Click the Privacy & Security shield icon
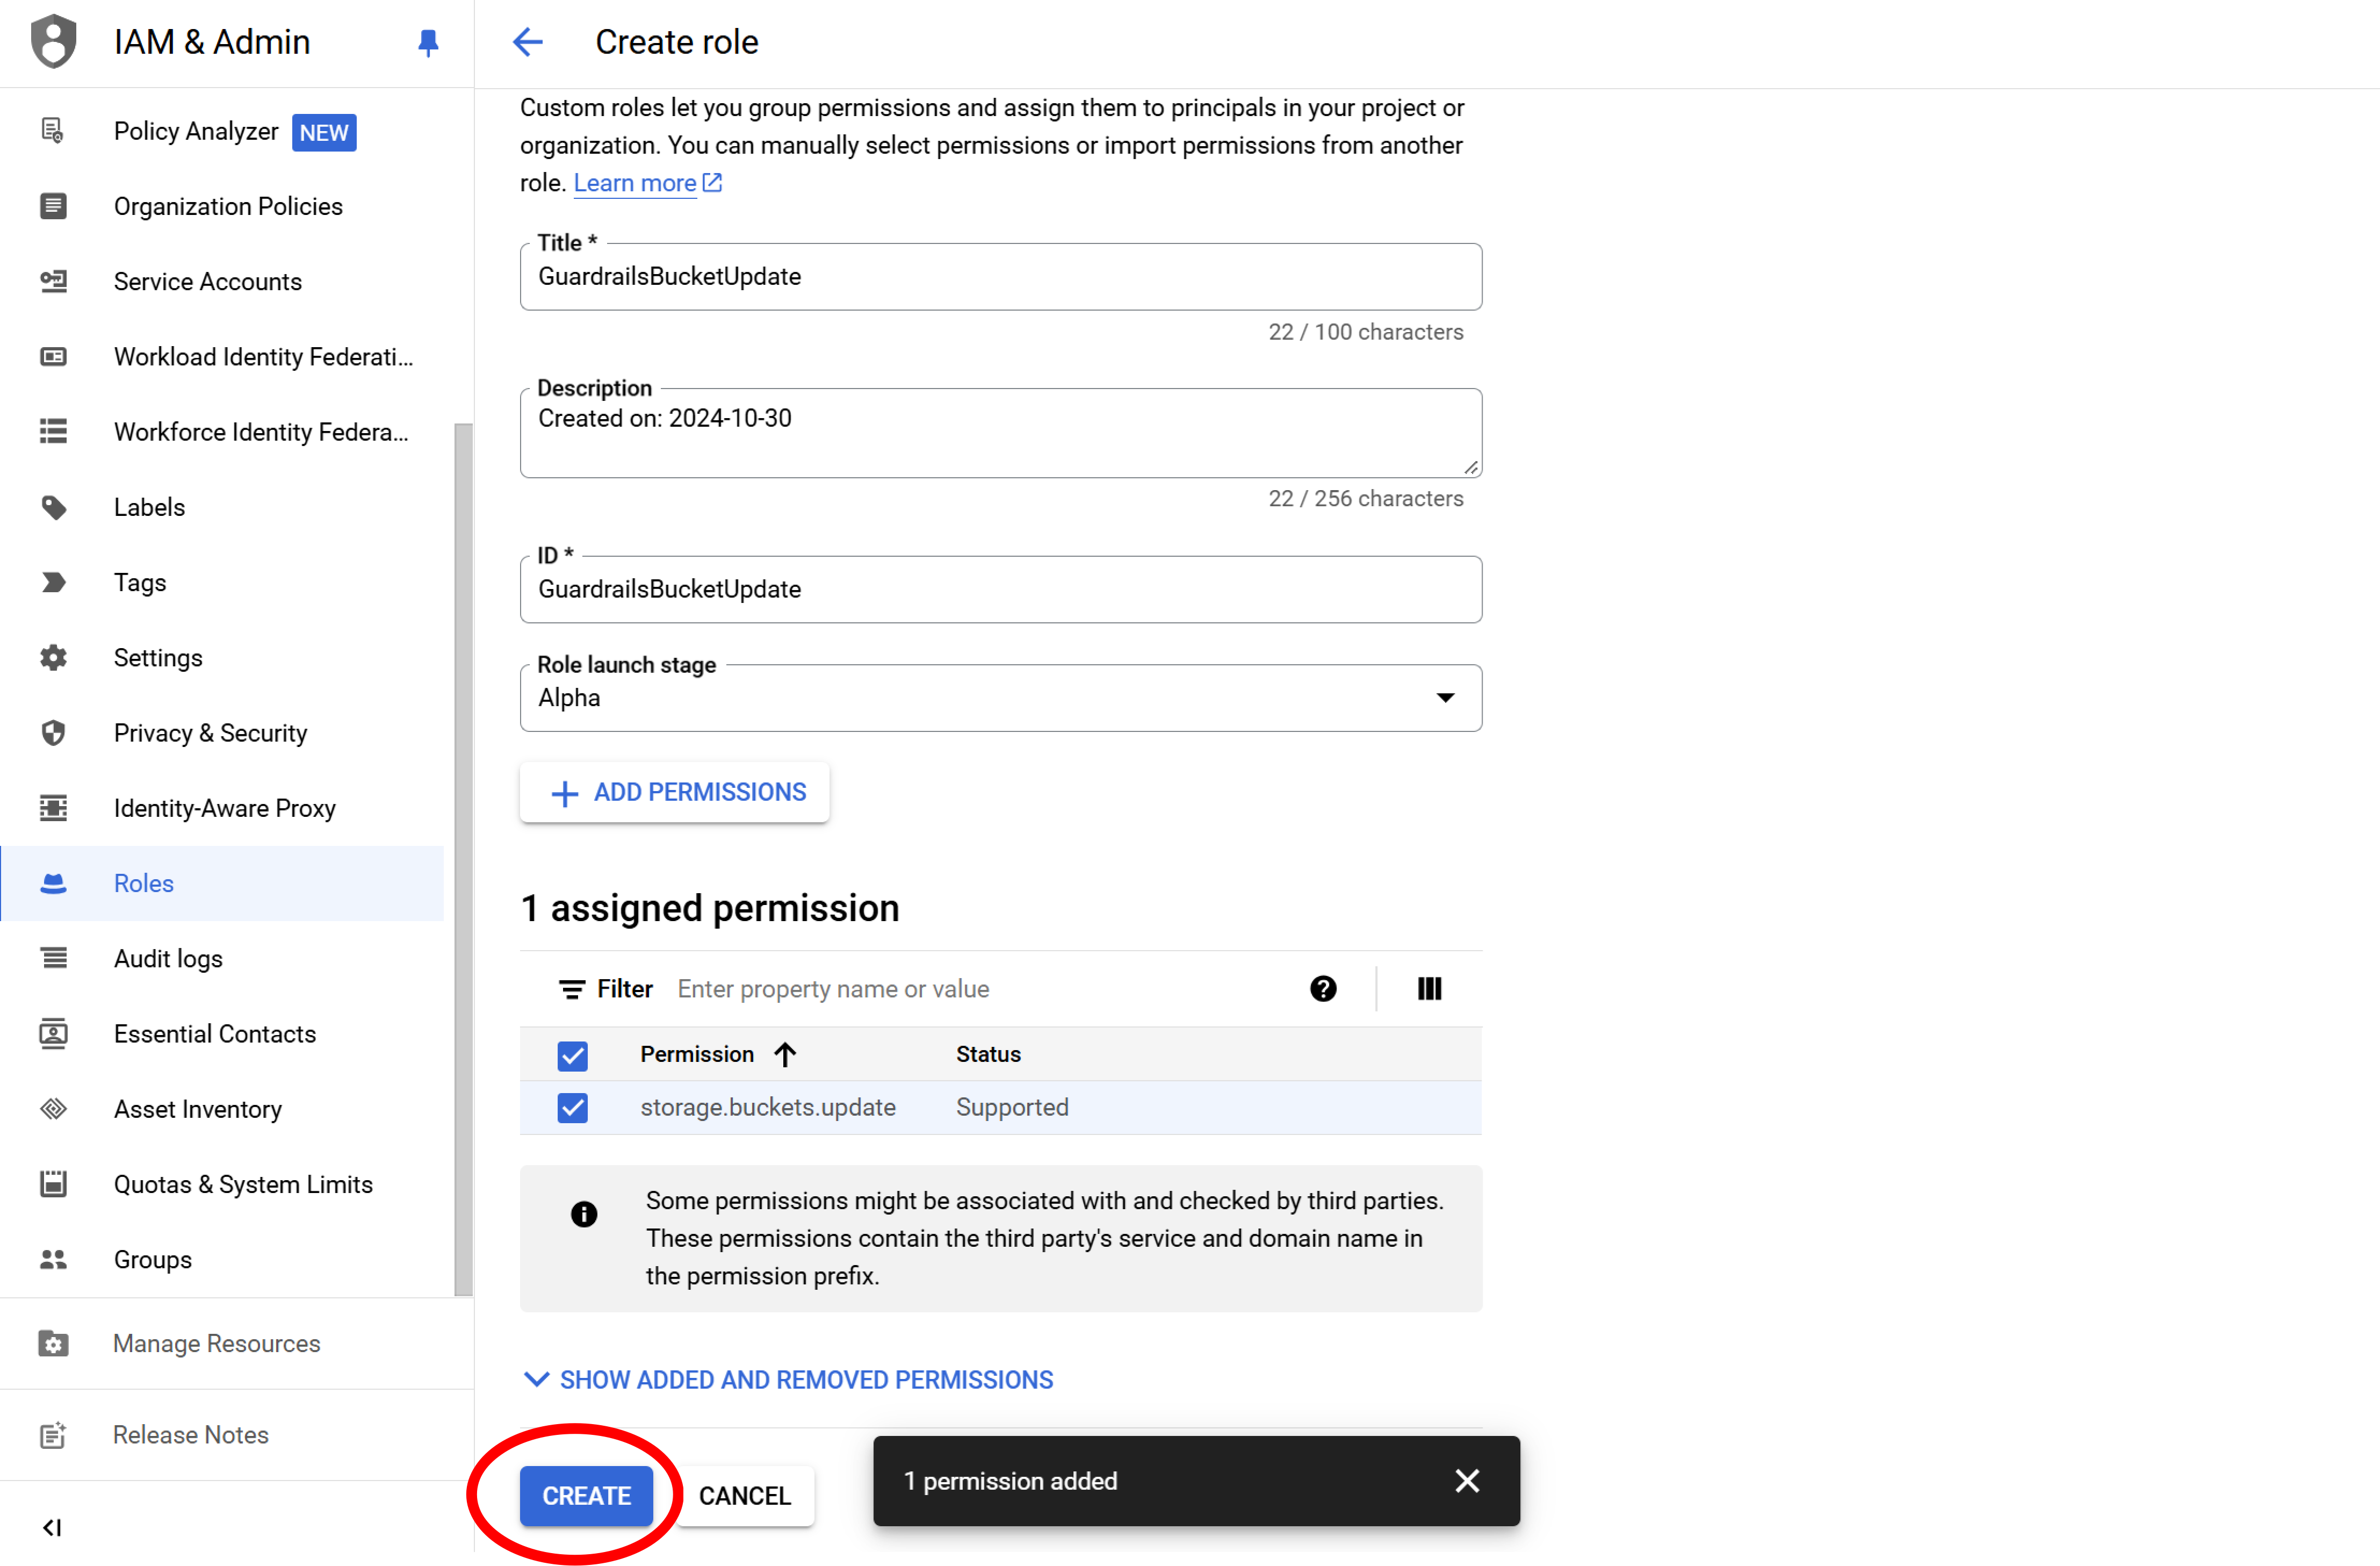 tap(53, 733)
